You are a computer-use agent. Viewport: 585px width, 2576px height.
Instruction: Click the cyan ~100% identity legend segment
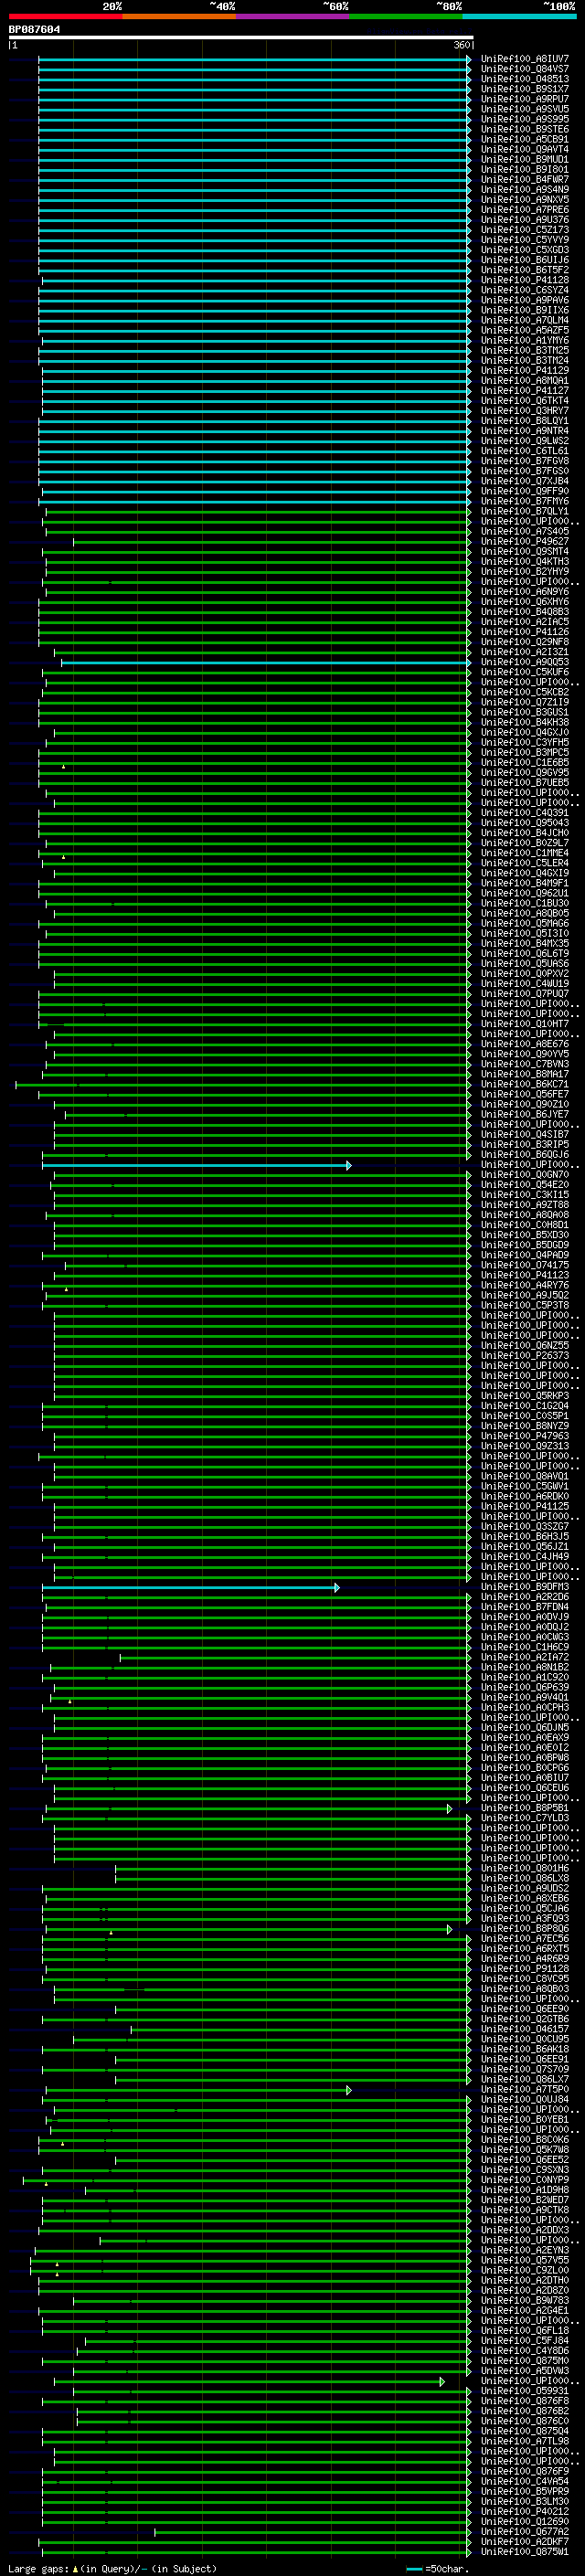coord(519,16)
